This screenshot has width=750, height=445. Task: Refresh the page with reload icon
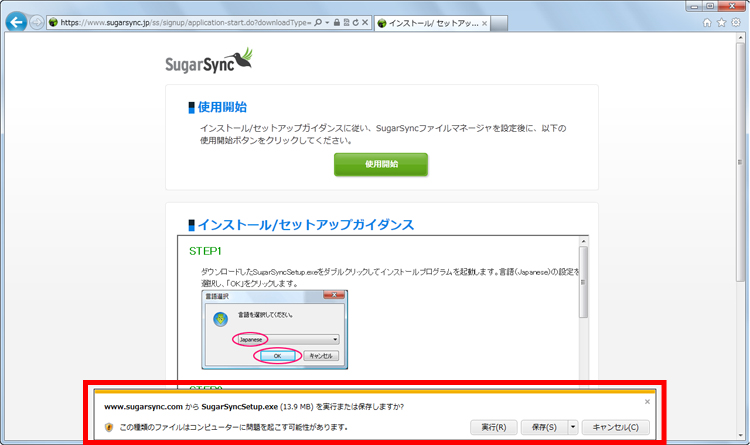point(355,22)
